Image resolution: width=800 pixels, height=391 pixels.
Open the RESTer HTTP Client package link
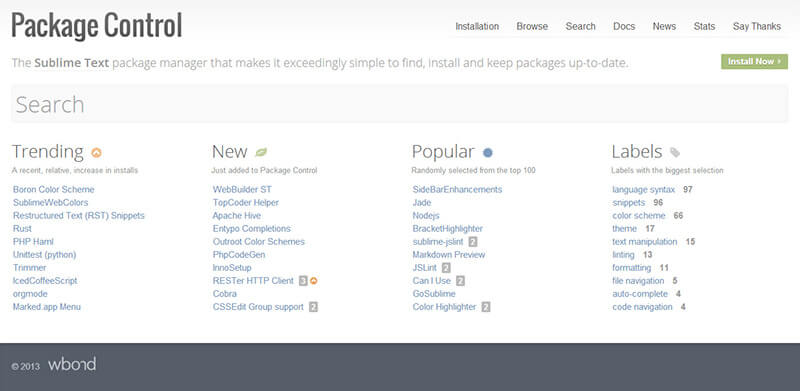[253, 281]
